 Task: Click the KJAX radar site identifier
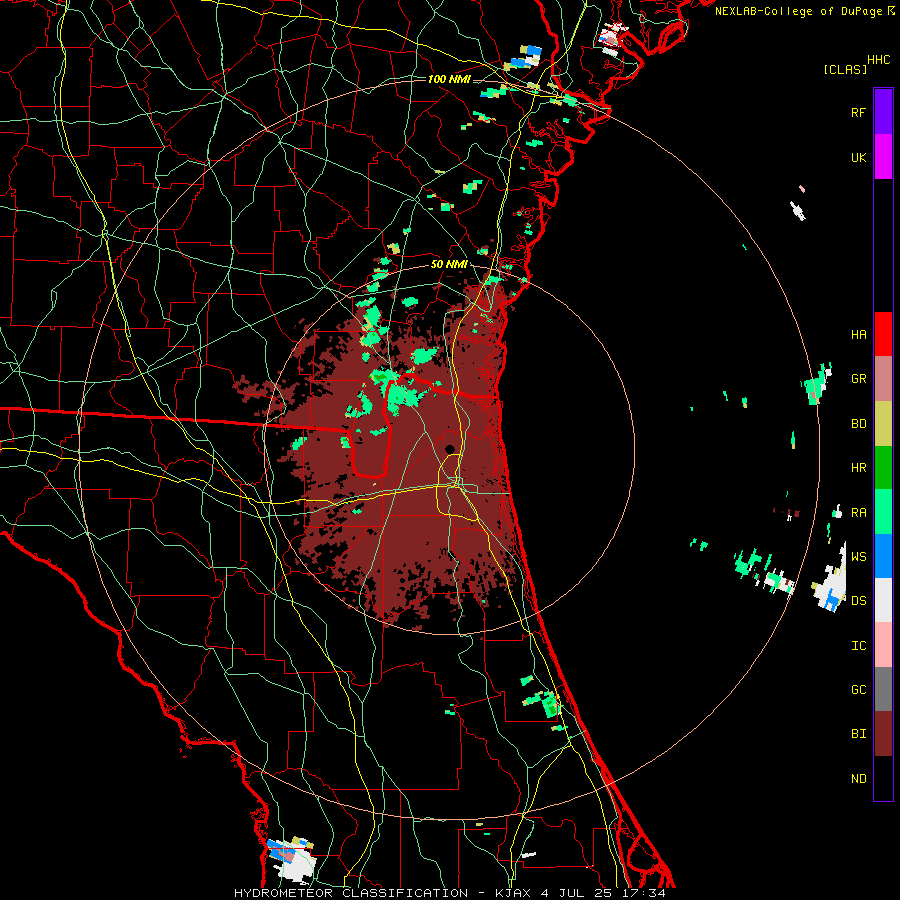513,893
